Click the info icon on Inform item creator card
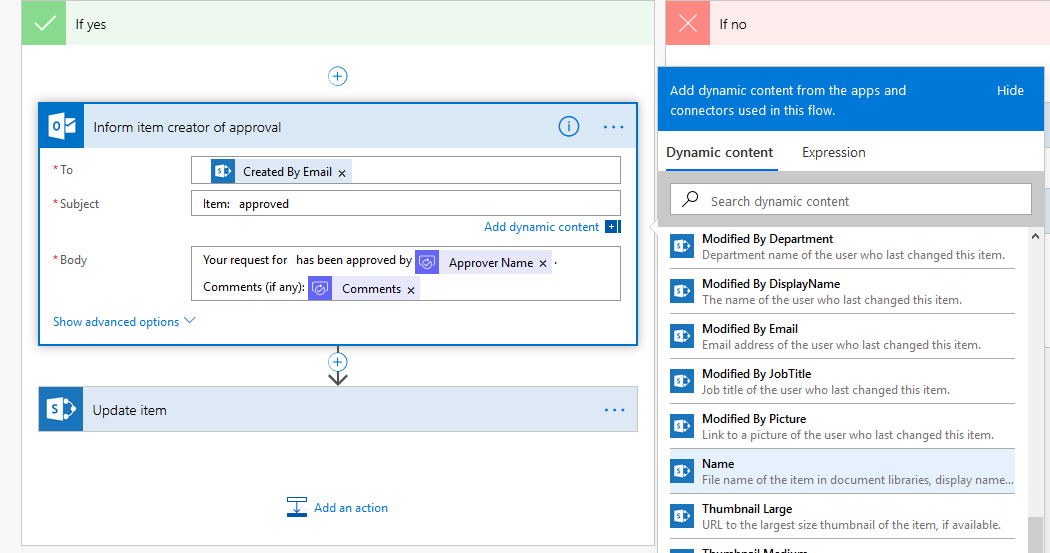Image resolution: width=1050 pixels, height=553 pixels. [x=568, y=127]
